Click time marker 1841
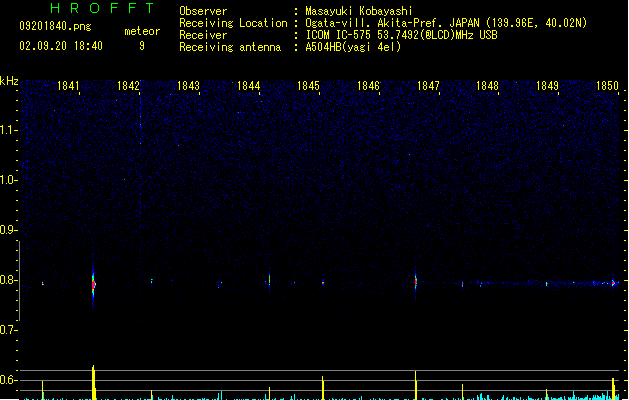629x400 pixels. pos(68,86)
